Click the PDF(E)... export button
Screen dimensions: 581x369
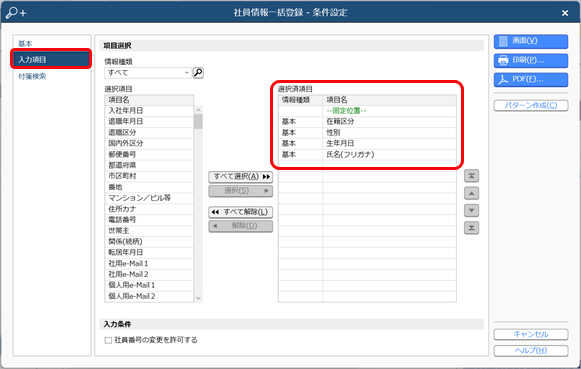click(531, 80)
